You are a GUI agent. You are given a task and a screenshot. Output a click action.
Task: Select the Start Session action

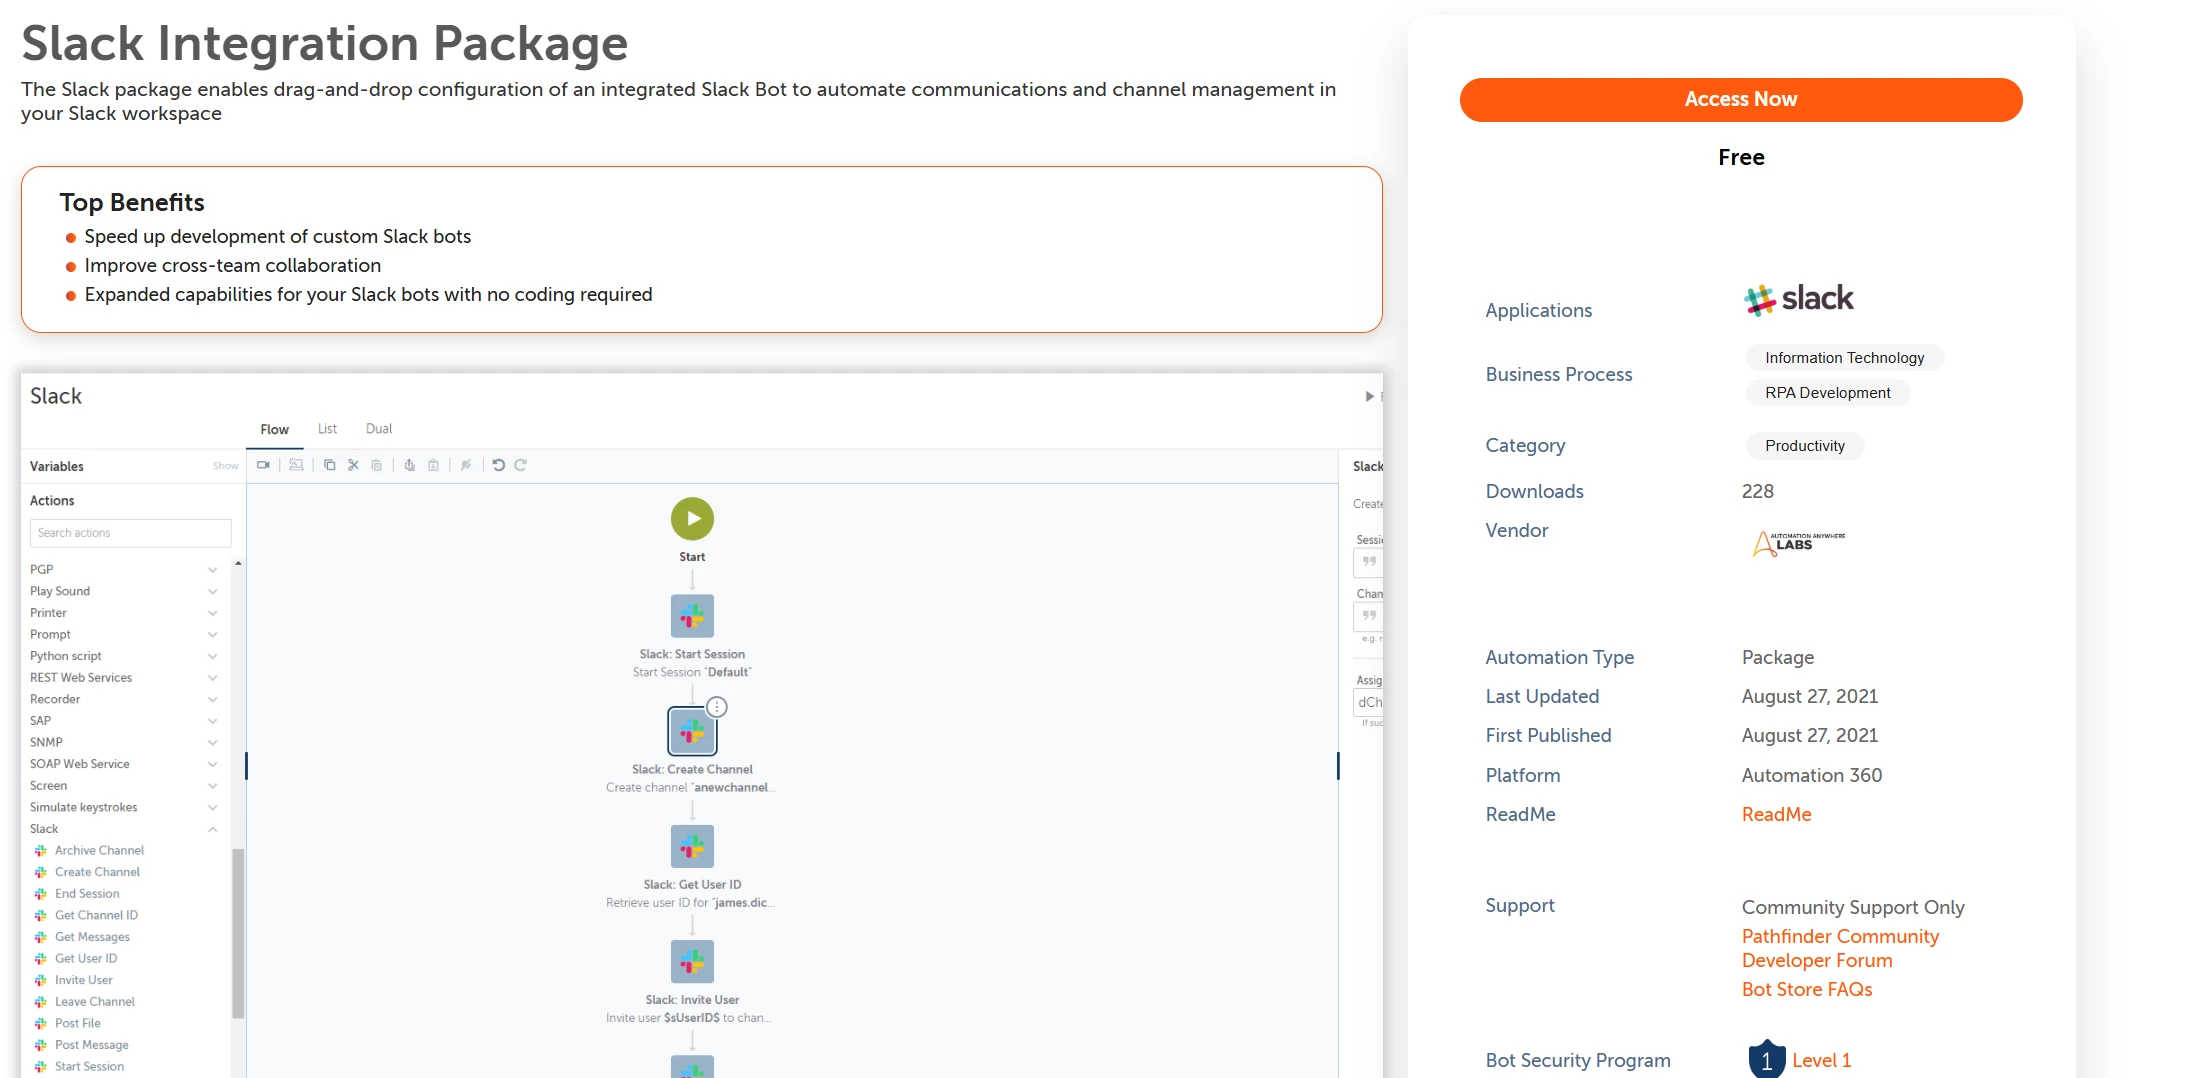89,1067
